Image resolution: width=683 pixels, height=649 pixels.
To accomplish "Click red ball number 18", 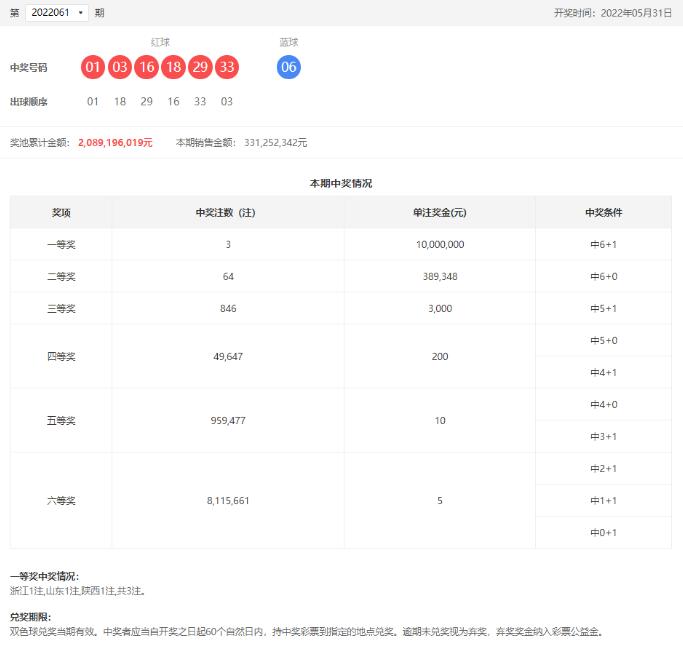I will [x=173, y=67].
